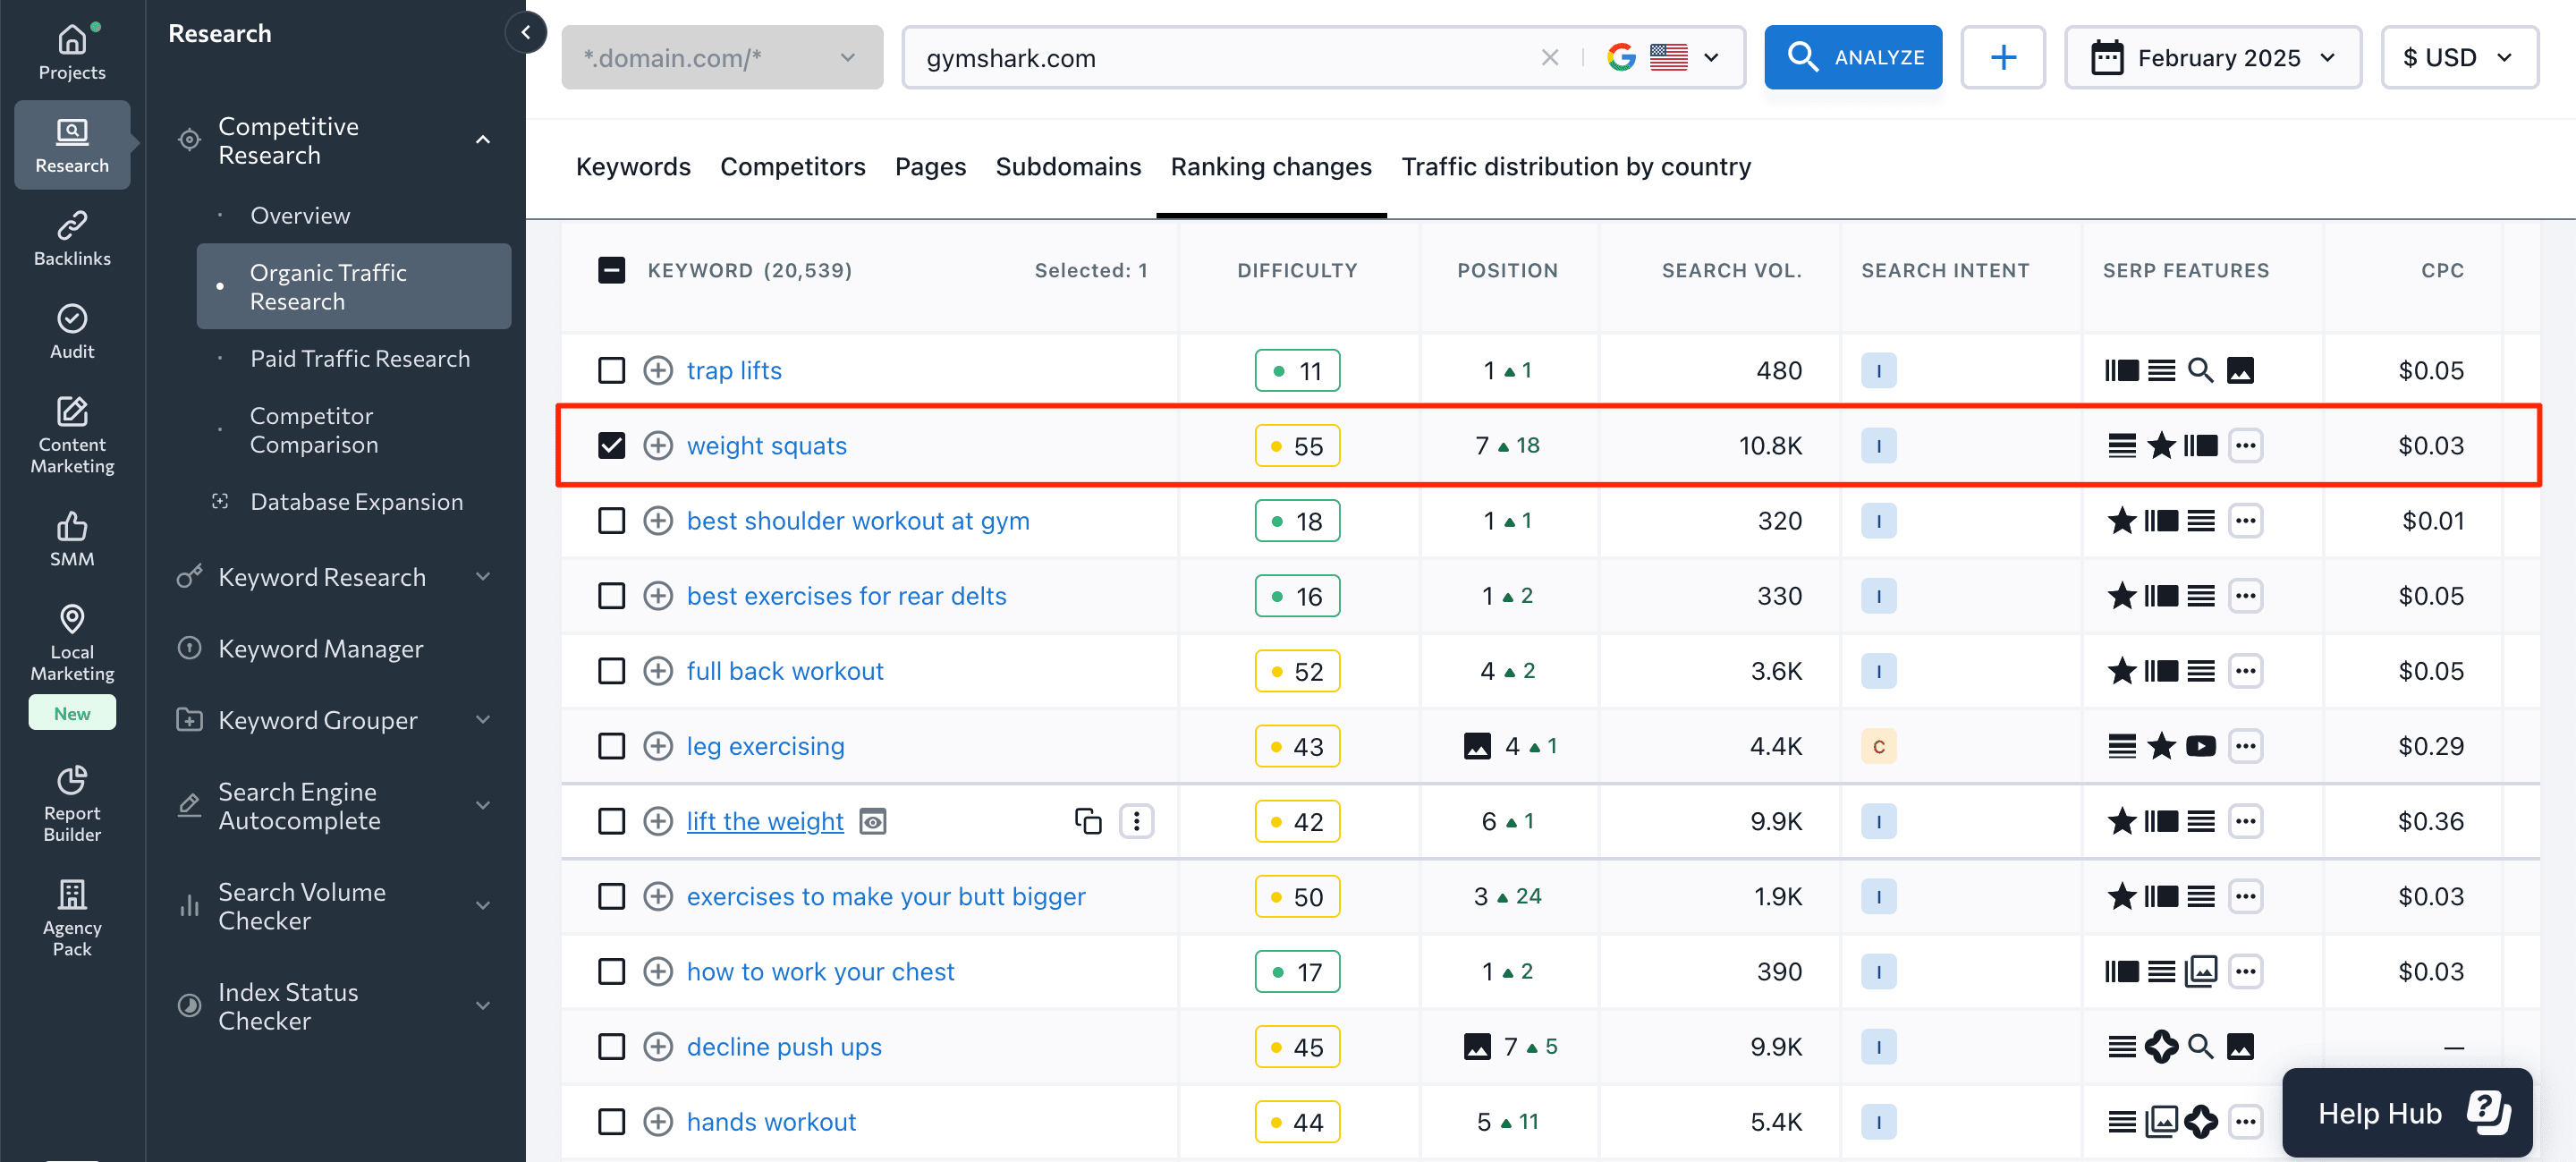Image resolution: width=2576 pixels, height=1162 pixels.
Task: Click the ANALYZE button
Action: 1853,58
